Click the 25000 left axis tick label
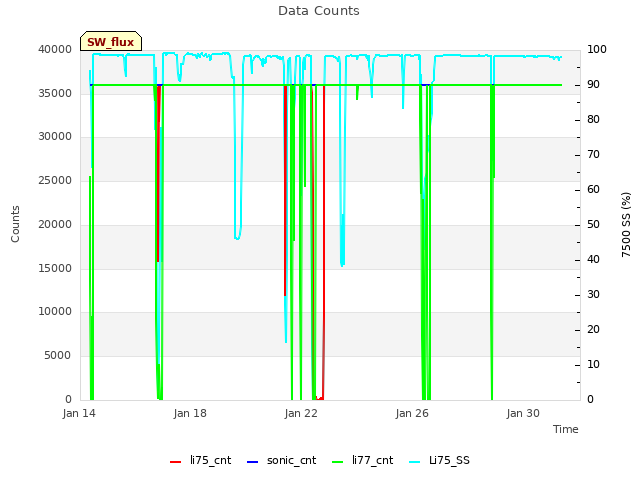640x480 pixels. coord(55,180)
